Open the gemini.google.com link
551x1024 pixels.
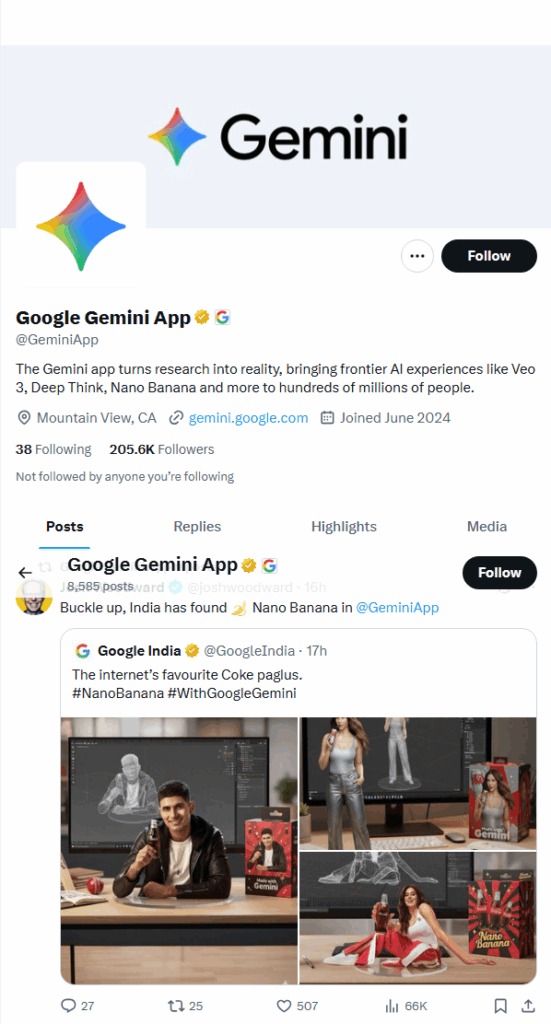point(248,418)
